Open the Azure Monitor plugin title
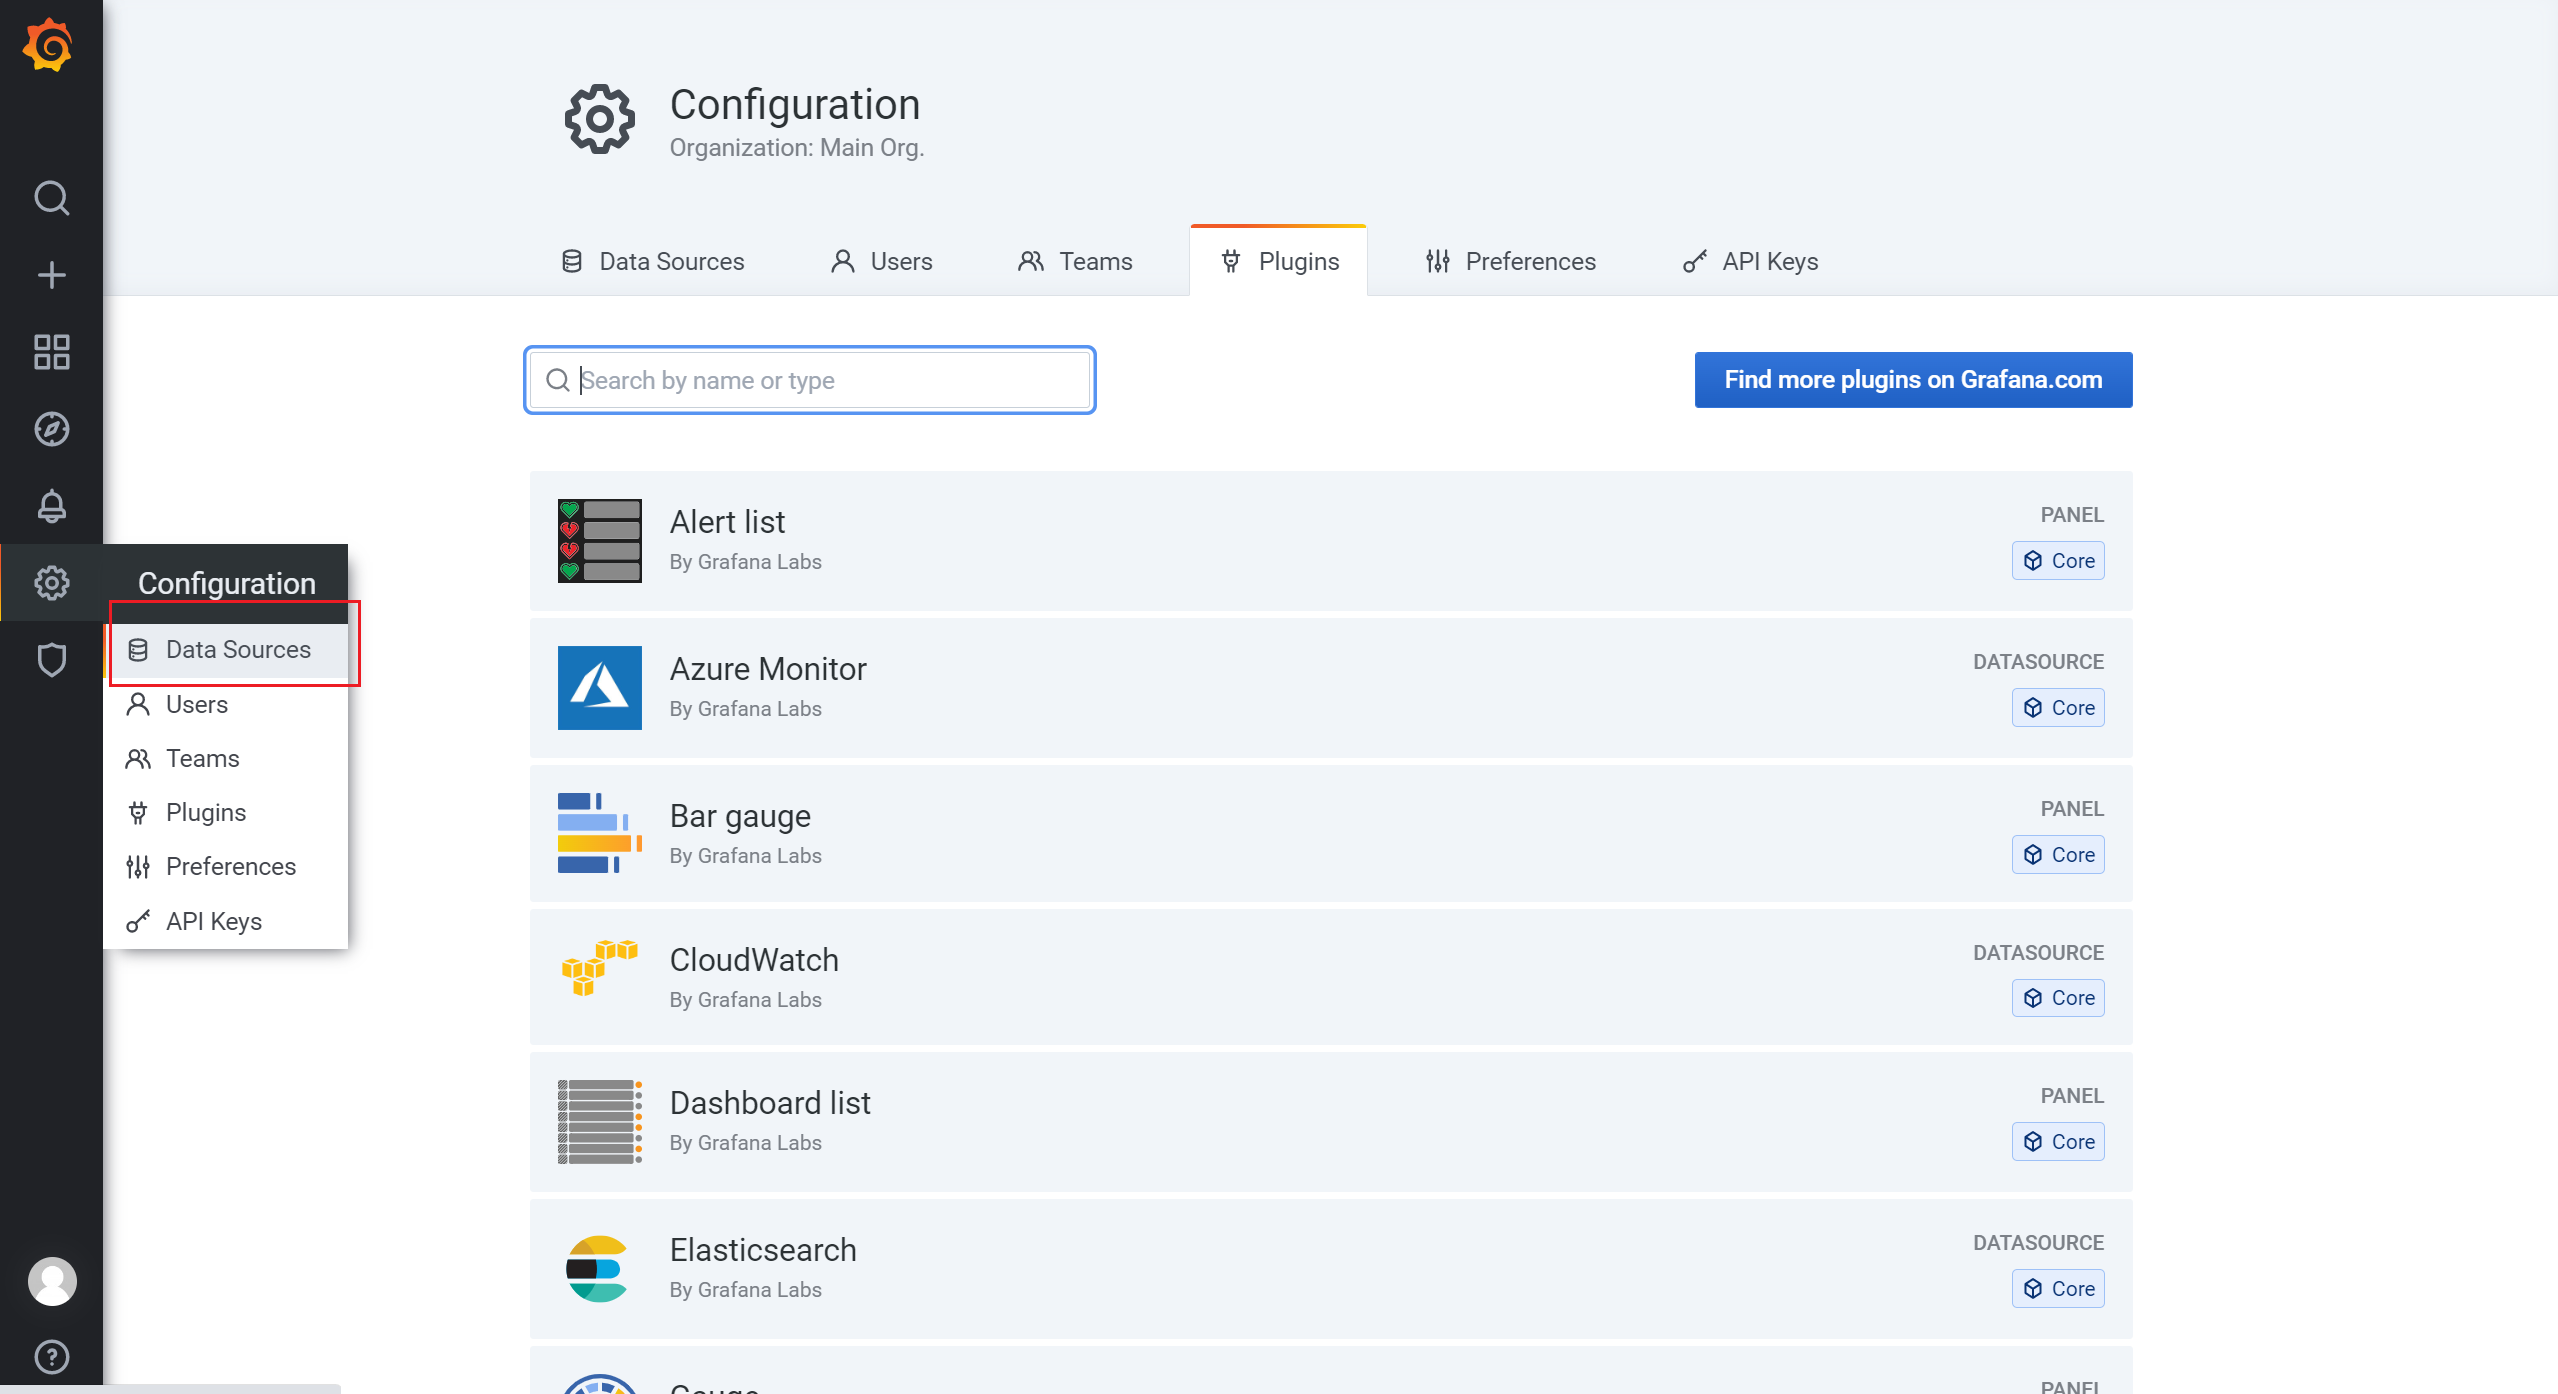Screen dimensions: 2558x1394 pos(768,669)
